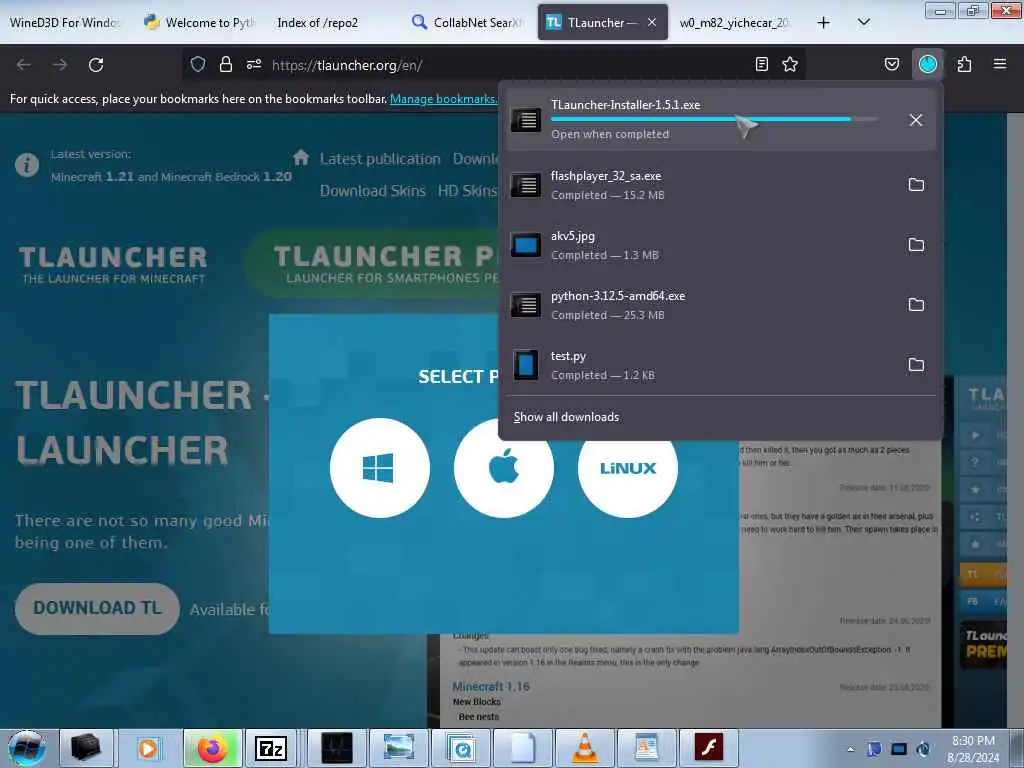
Task: Show akv5.jpg in its folder
Action: [916, 245]
